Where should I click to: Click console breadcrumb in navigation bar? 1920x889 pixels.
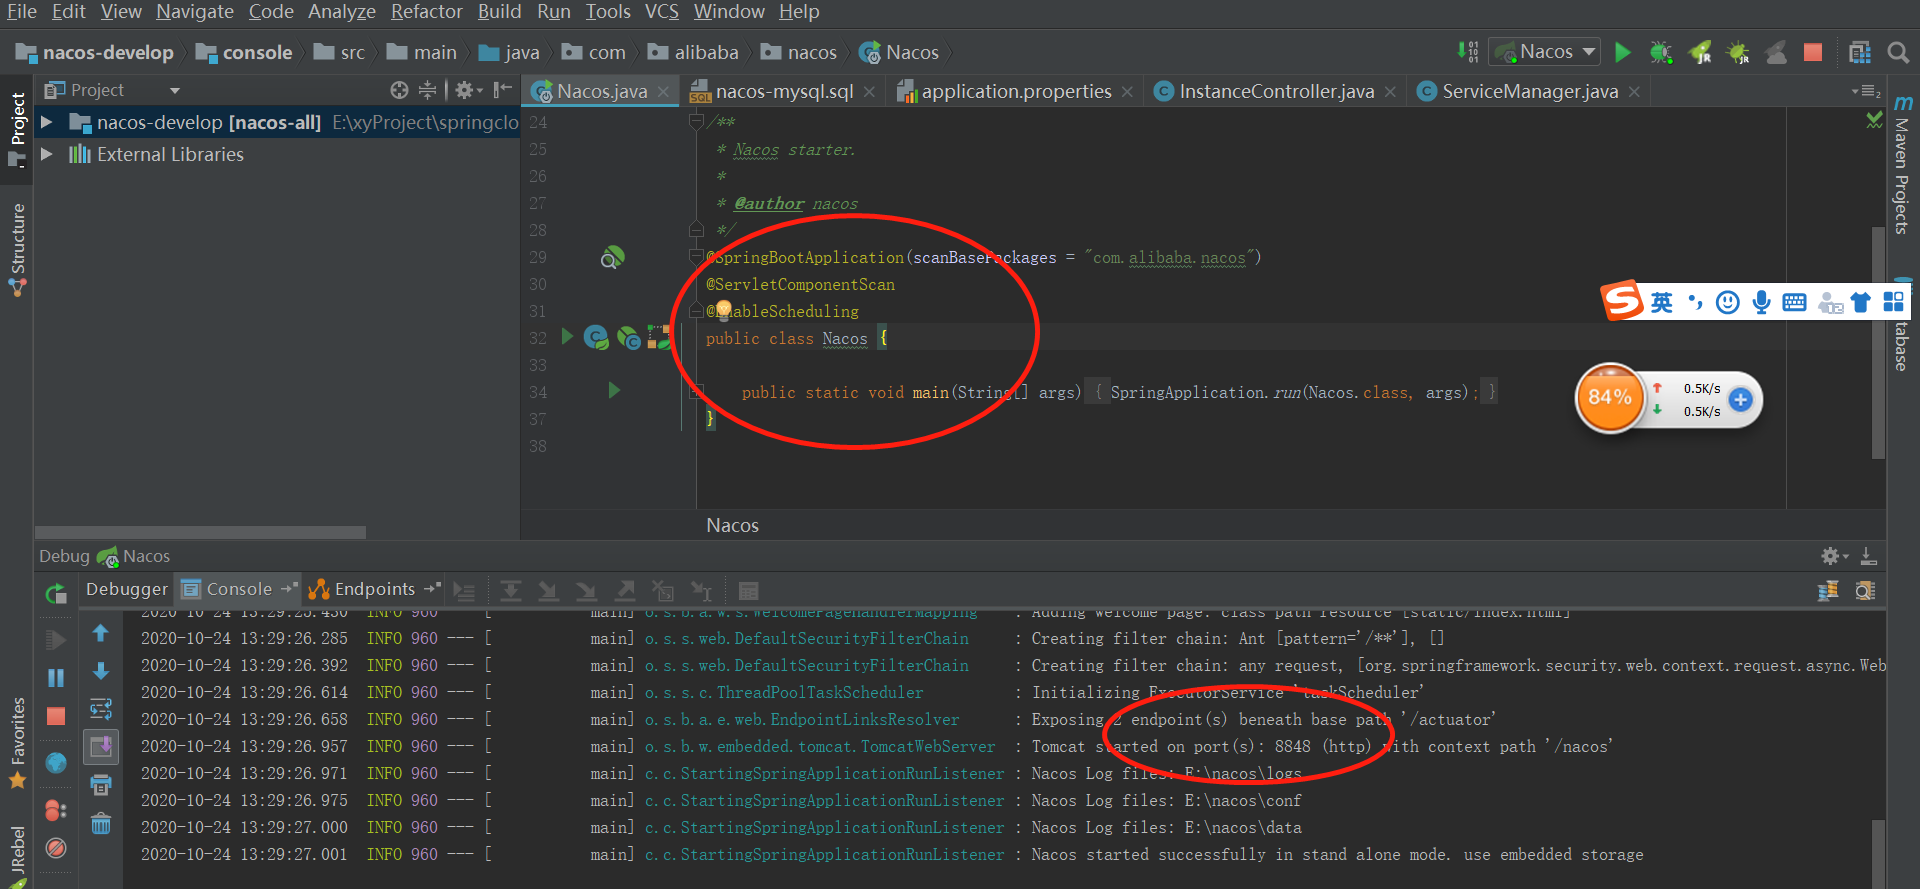[244, 52]
